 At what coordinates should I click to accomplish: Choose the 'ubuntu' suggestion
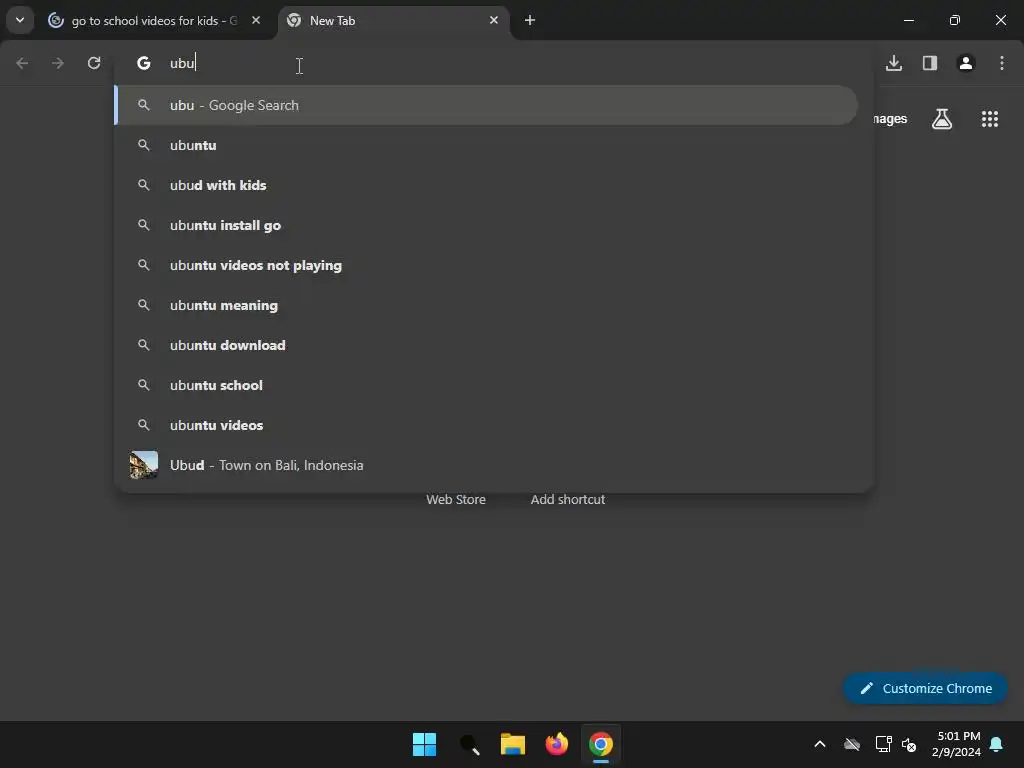[x=487, y=145]
